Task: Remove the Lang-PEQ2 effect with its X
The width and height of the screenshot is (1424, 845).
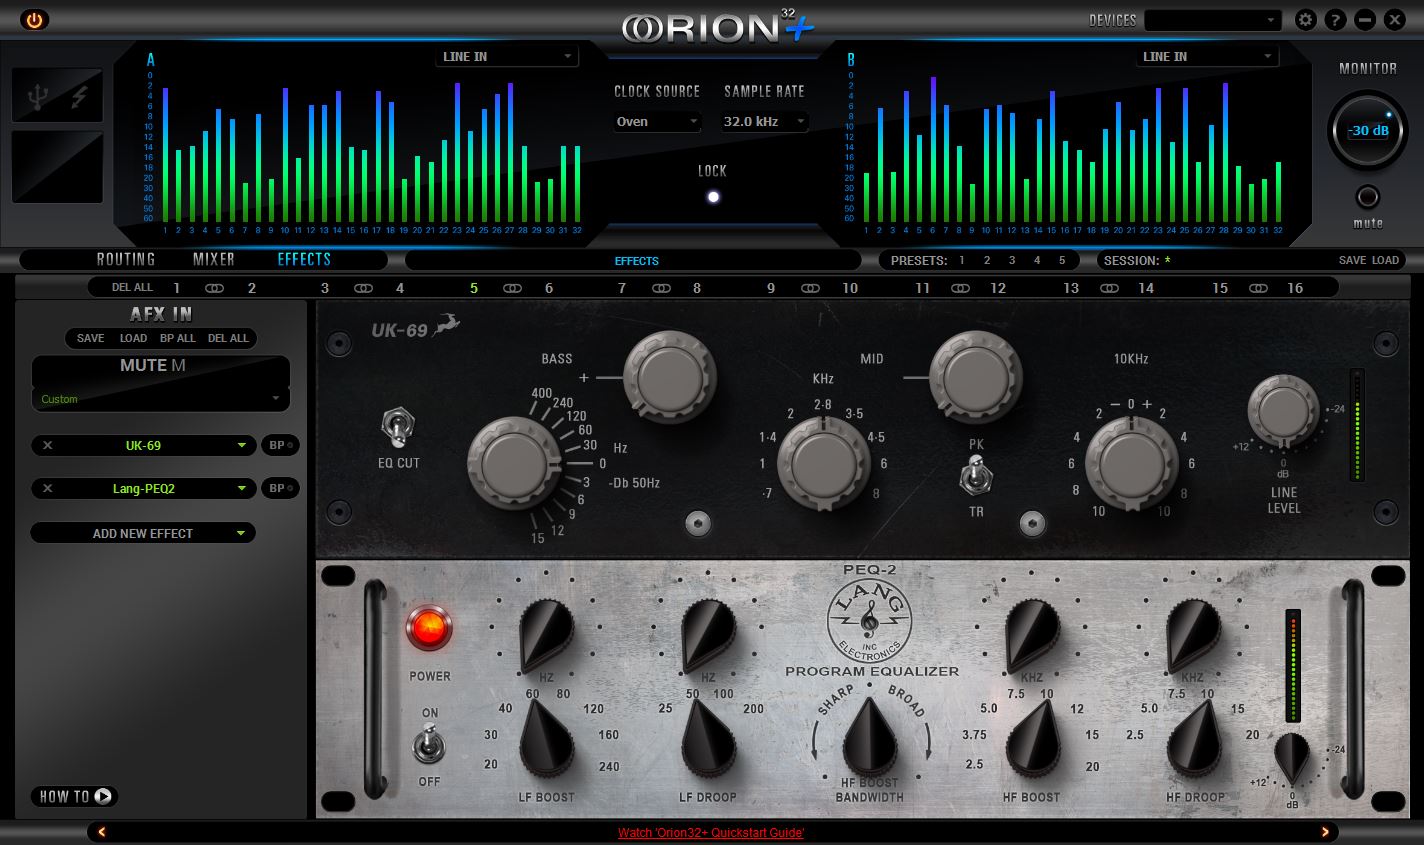Action: point(48,489)
